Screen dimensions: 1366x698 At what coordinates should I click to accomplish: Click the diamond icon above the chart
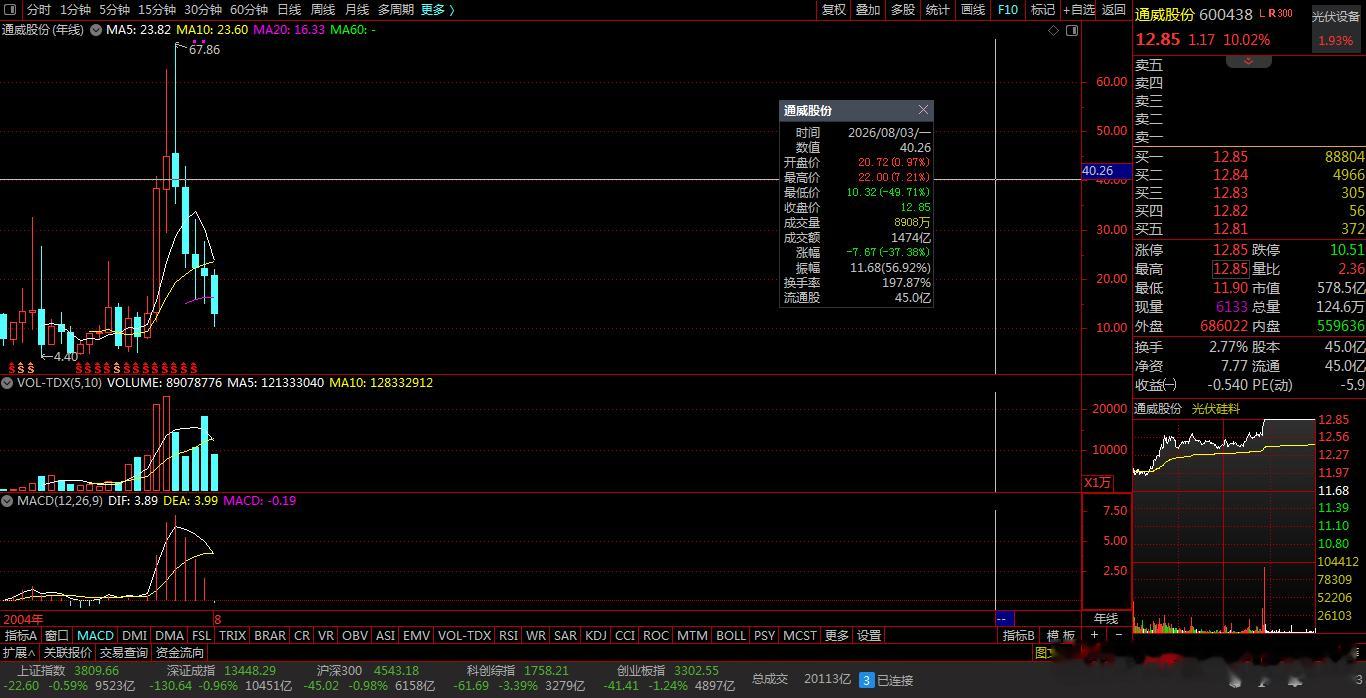[x=1054, y=31]
